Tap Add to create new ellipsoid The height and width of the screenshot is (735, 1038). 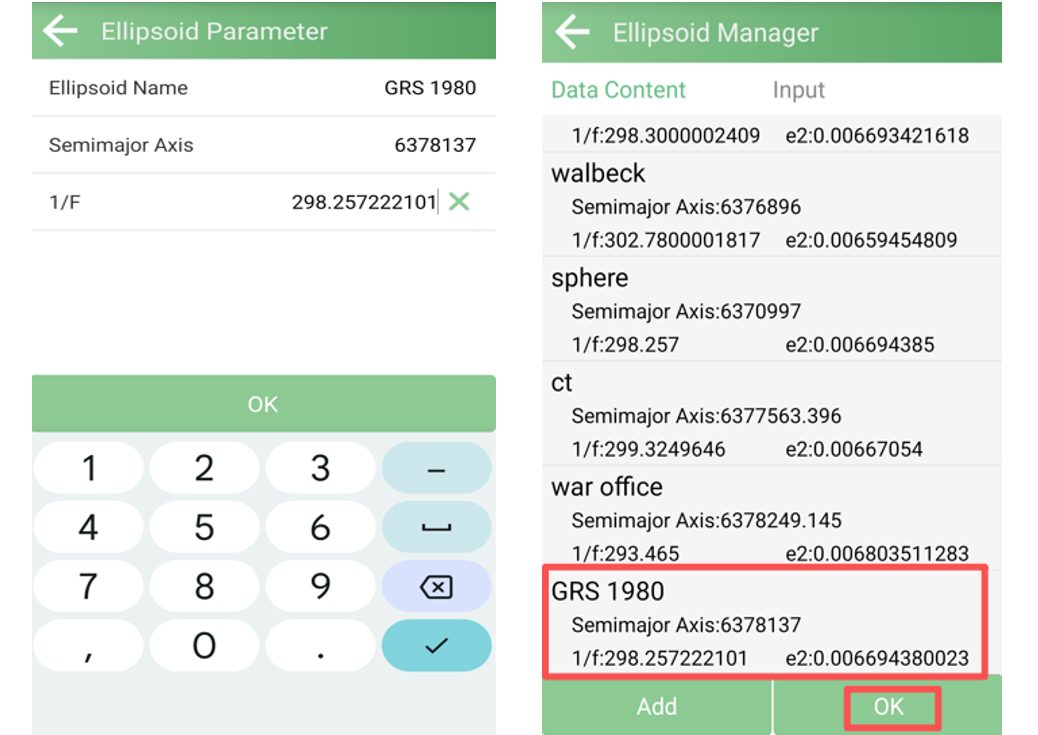(656, 707)
